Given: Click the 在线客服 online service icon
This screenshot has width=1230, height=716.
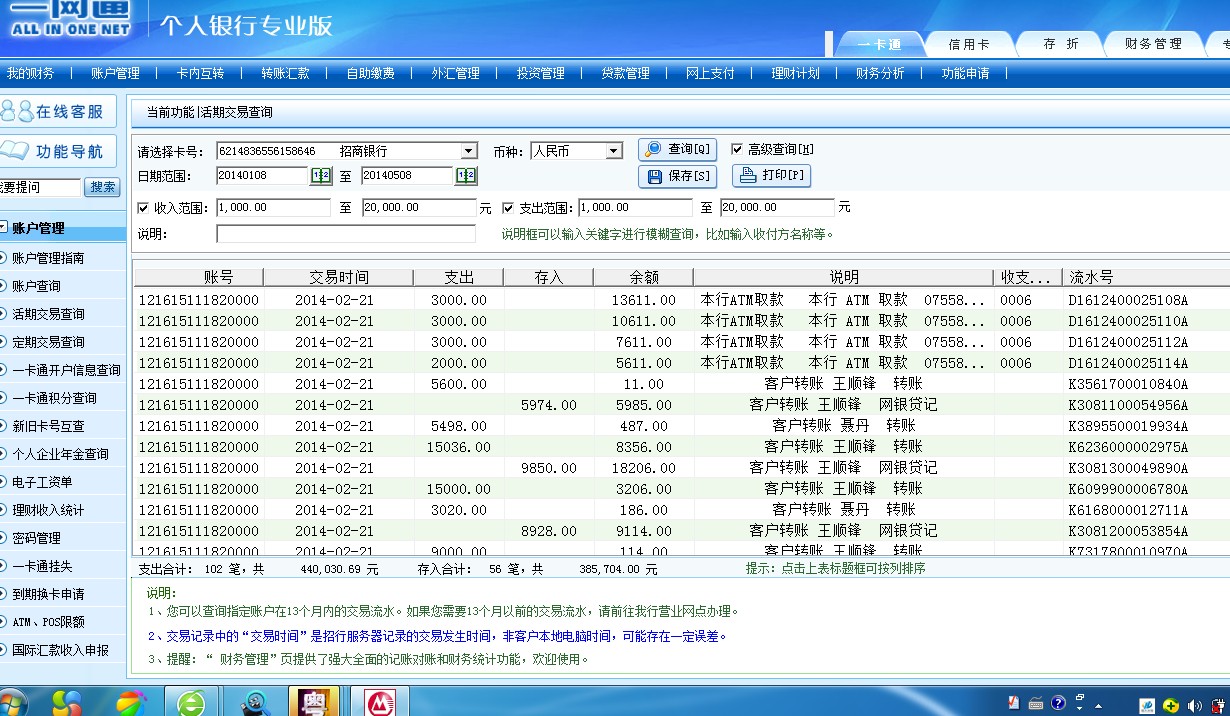Looking at the screenshot, I should (x=58, y=111).
